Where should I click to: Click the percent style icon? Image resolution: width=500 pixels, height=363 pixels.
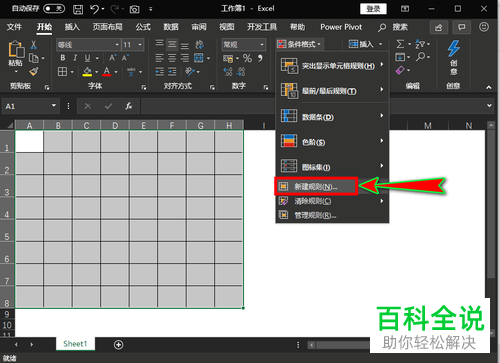pyautogui.click(x=247, y=58)
